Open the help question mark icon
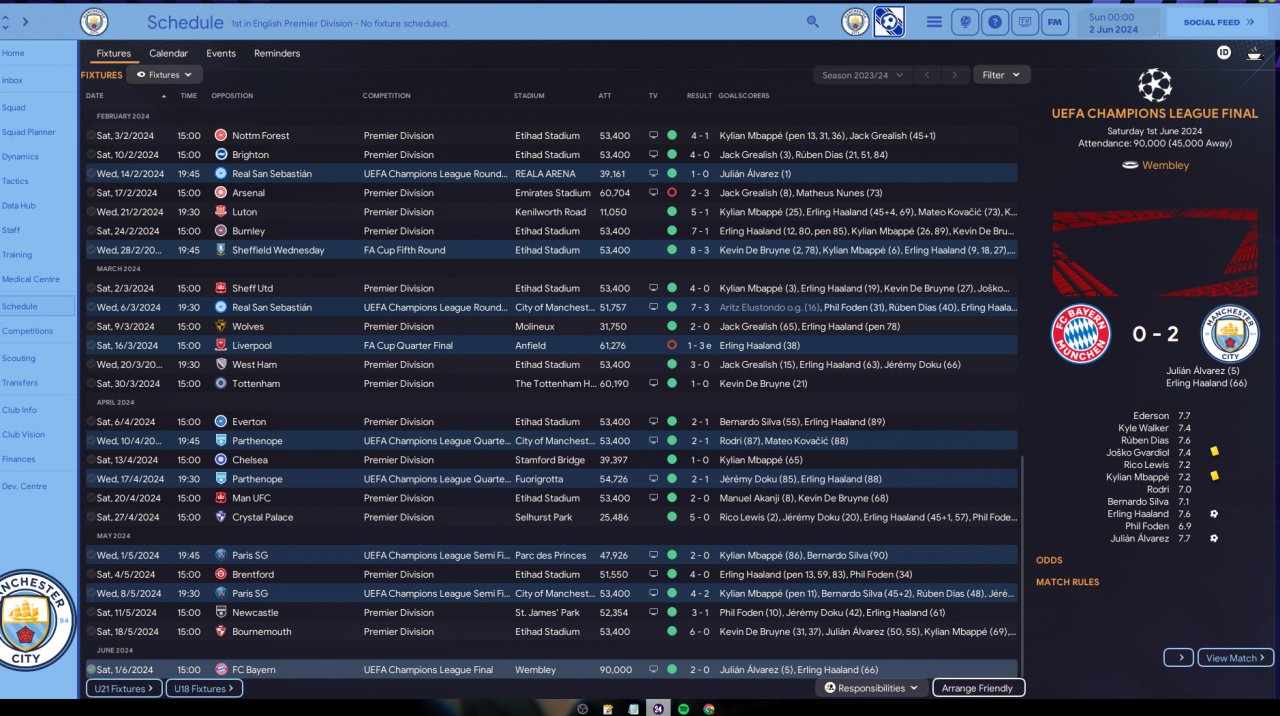1280x716 pixels. 994,21
